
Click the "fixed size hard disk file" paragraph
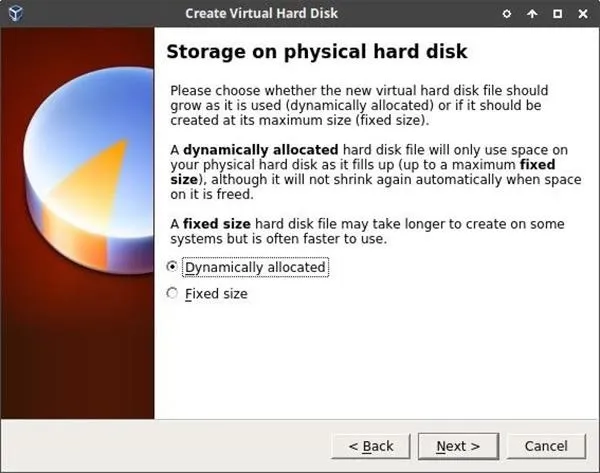pos(367,231)
